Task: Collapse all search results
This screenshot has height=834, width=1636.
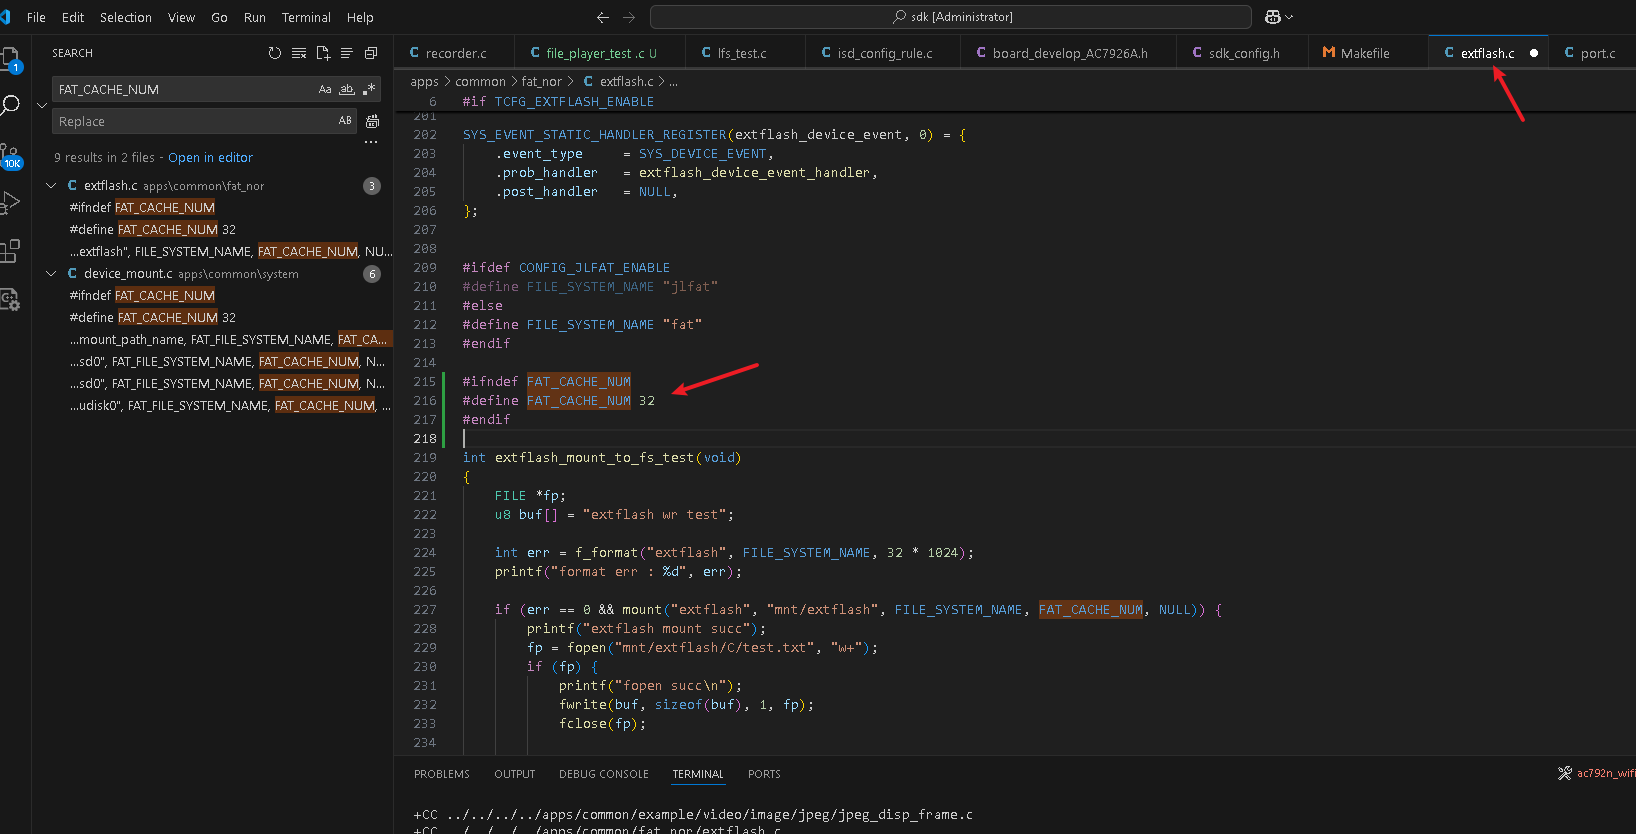Action: [x=371, y=53]
